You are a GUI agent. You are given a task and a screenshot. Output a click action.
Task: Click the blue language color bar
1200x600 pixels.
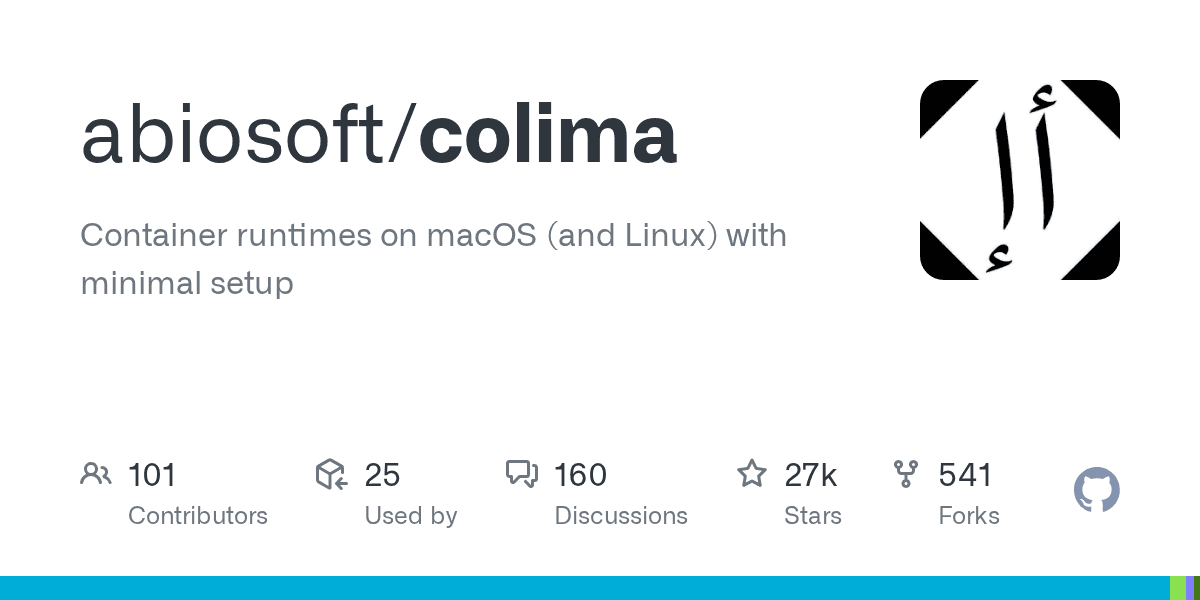(x=580, y=588)
